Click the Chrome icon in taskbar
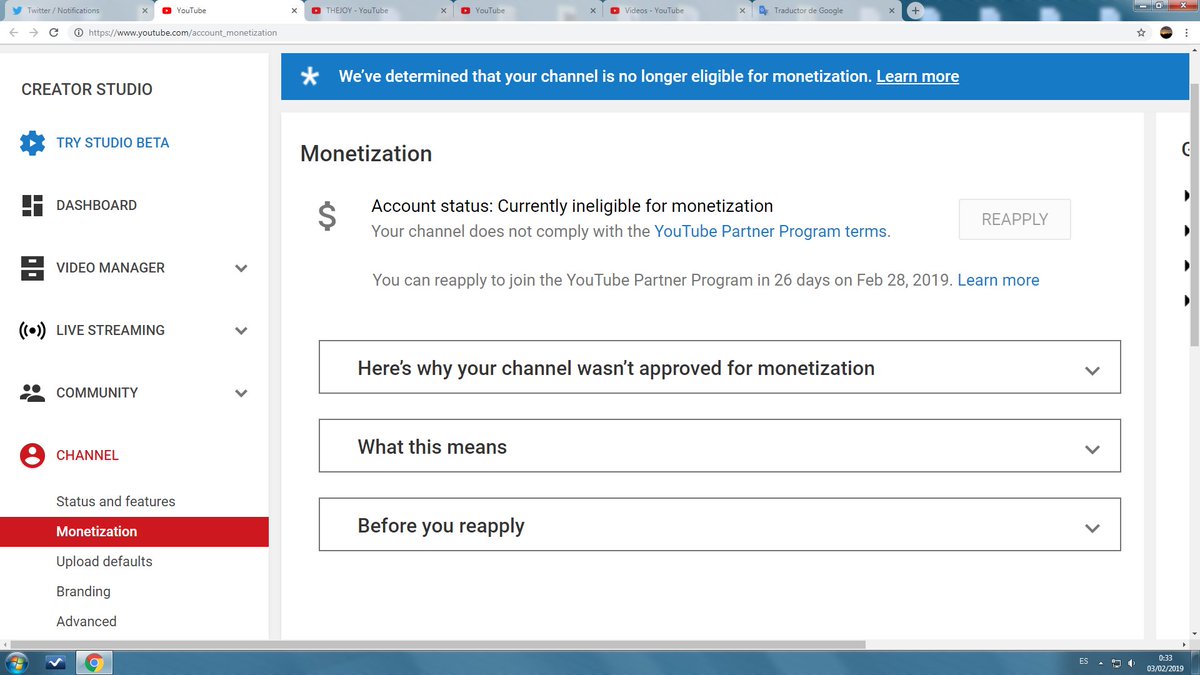 tap(95, 662)
